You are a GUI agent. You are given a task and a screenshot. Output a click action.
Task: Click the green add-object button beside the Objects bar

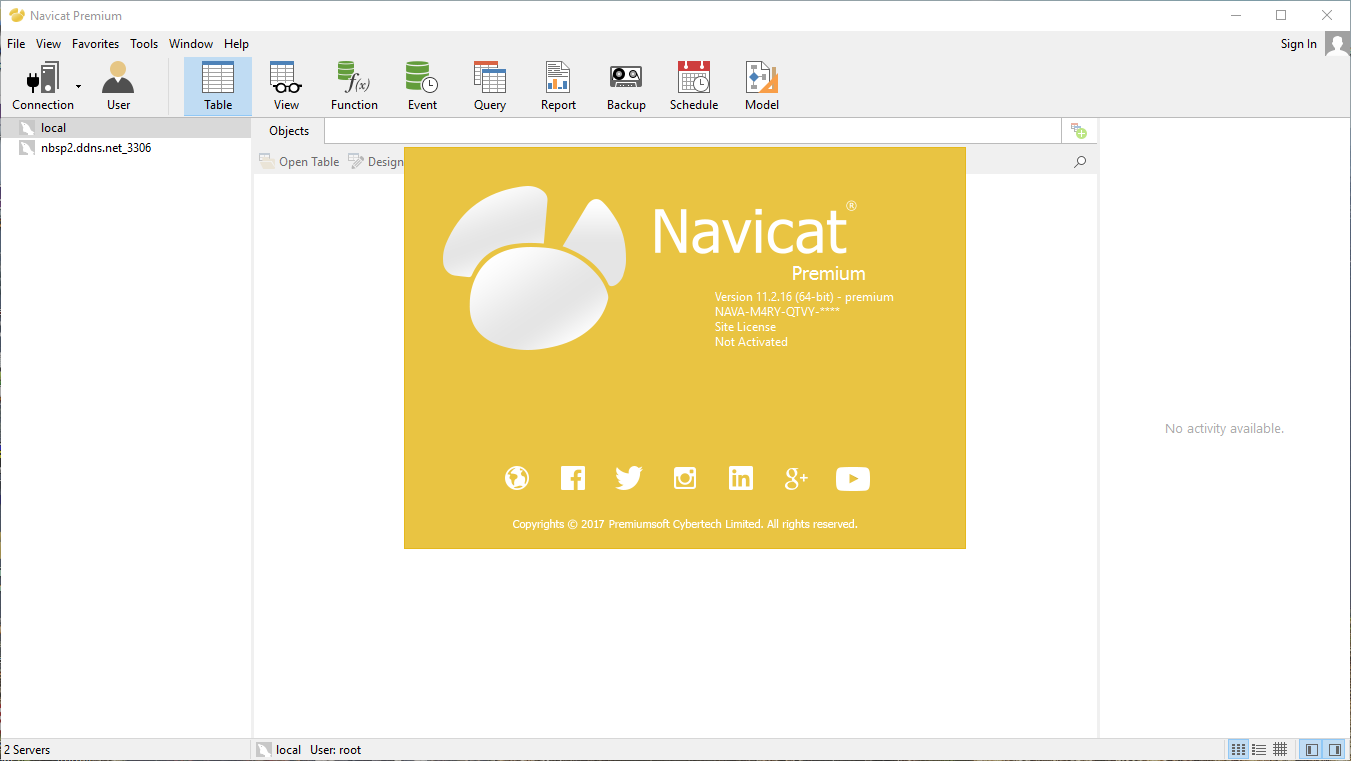click(x=1078, y=130)
